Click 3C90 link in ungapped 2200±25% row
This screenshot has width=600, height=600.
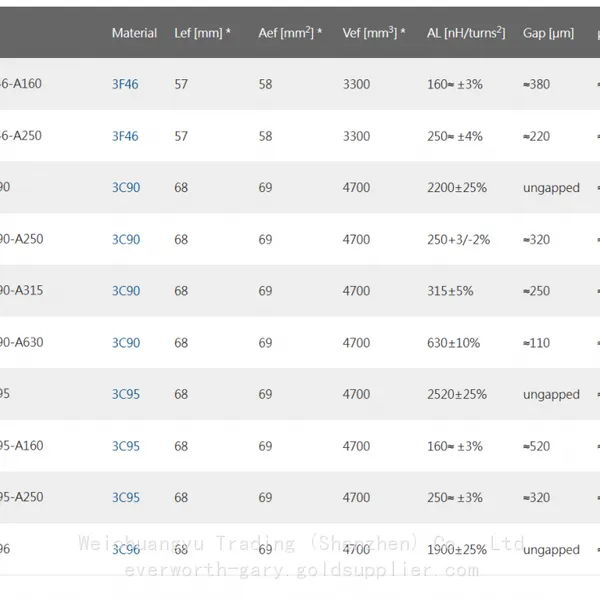click(x=126, y=188)
